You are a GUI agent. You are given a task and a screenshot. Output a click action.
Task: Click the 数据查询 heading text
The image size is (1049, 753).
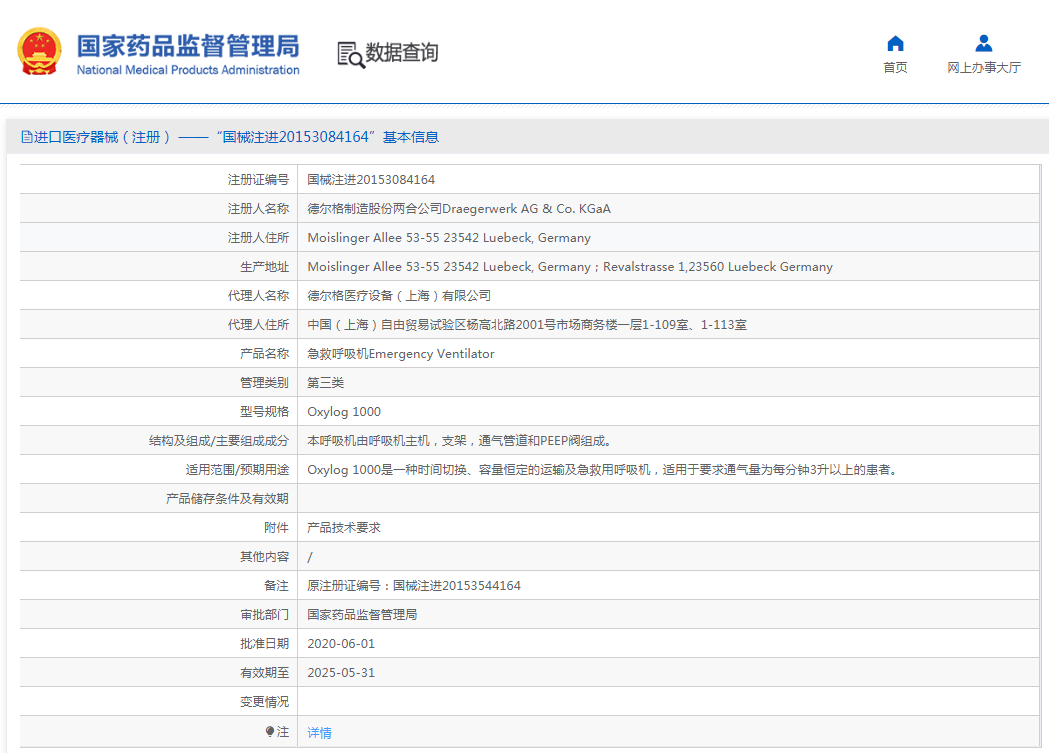401,53
